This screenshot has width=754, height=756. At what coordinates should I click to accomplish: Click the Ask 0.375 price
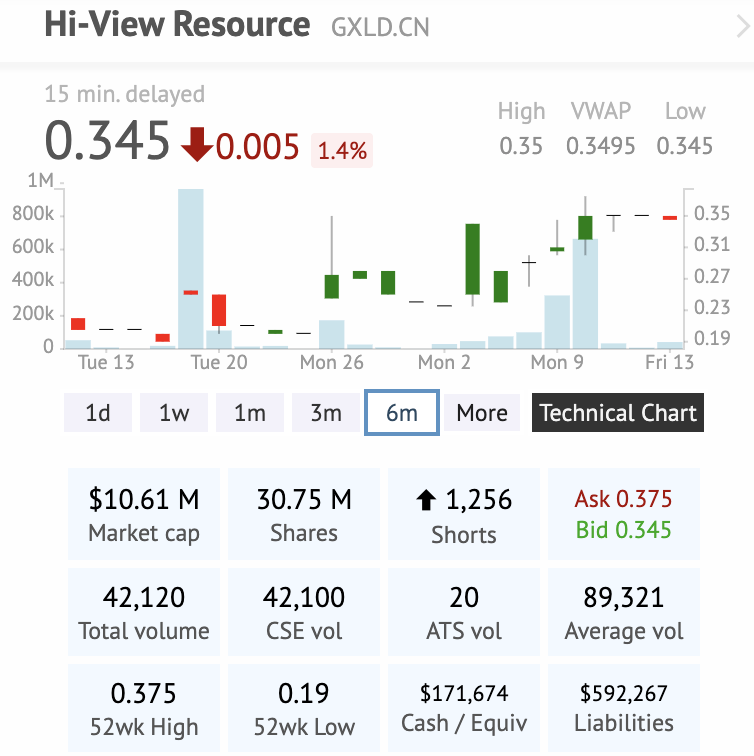pos(623,499)
